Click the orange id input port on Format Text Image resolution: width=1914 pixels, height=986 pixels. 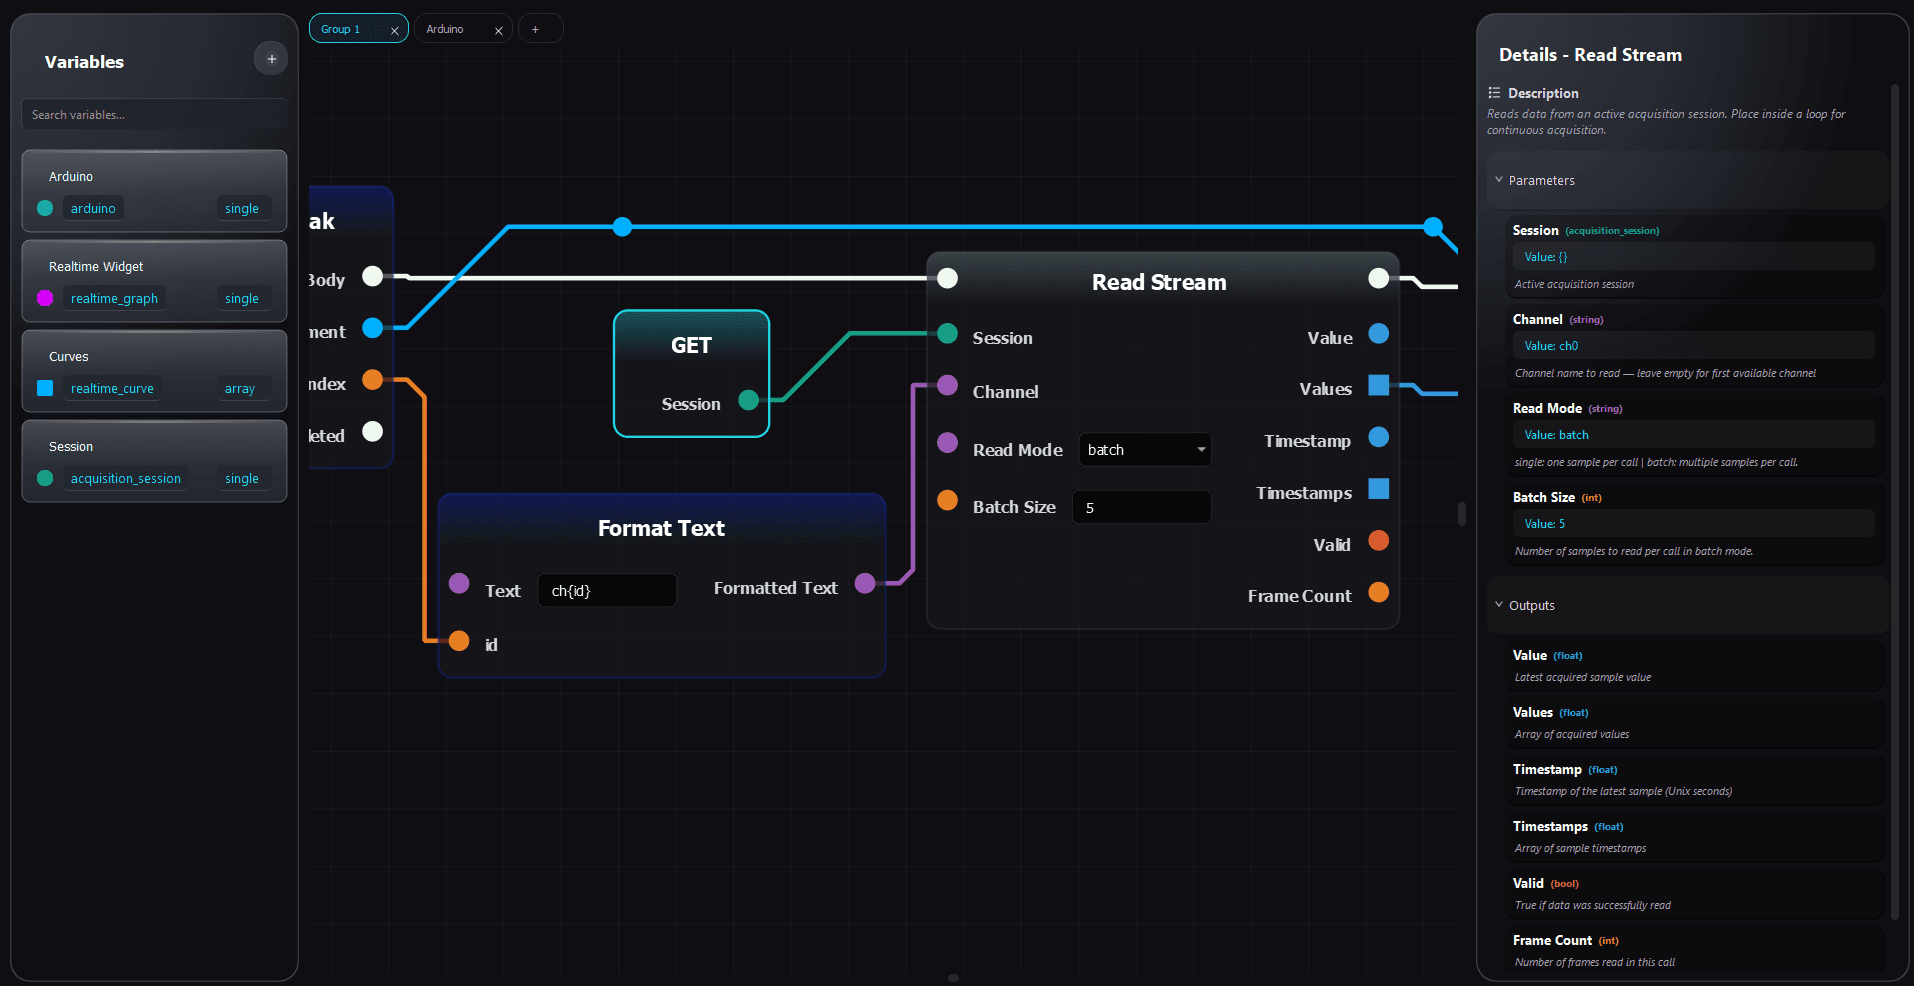click(459, 641)
